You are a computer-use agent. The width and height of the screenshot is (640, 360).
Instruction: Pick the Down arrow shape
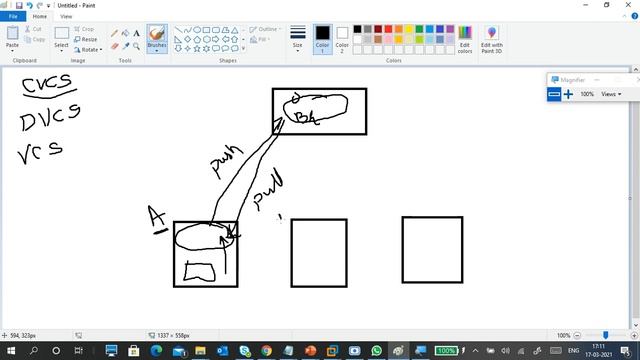coord(178,49)
